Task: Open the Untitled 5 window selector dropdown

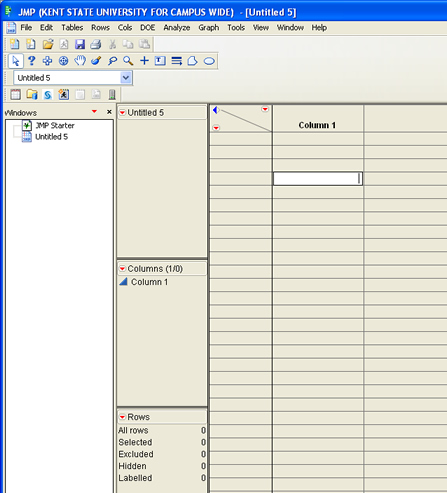Action: click(x=126, y=78)
